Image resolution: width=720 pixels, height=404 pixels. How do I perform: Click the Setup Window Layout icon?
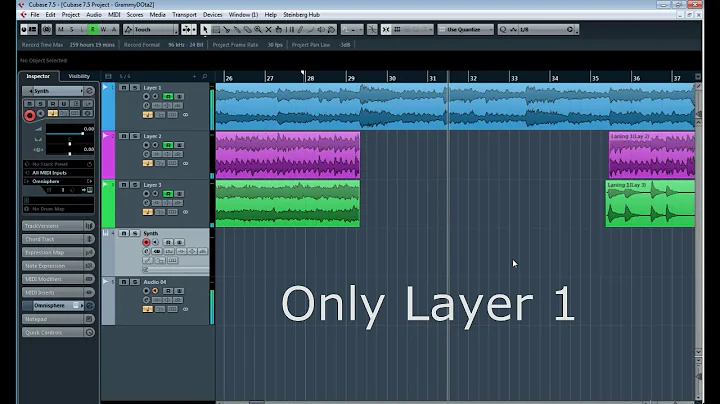(x=33, y=29)
